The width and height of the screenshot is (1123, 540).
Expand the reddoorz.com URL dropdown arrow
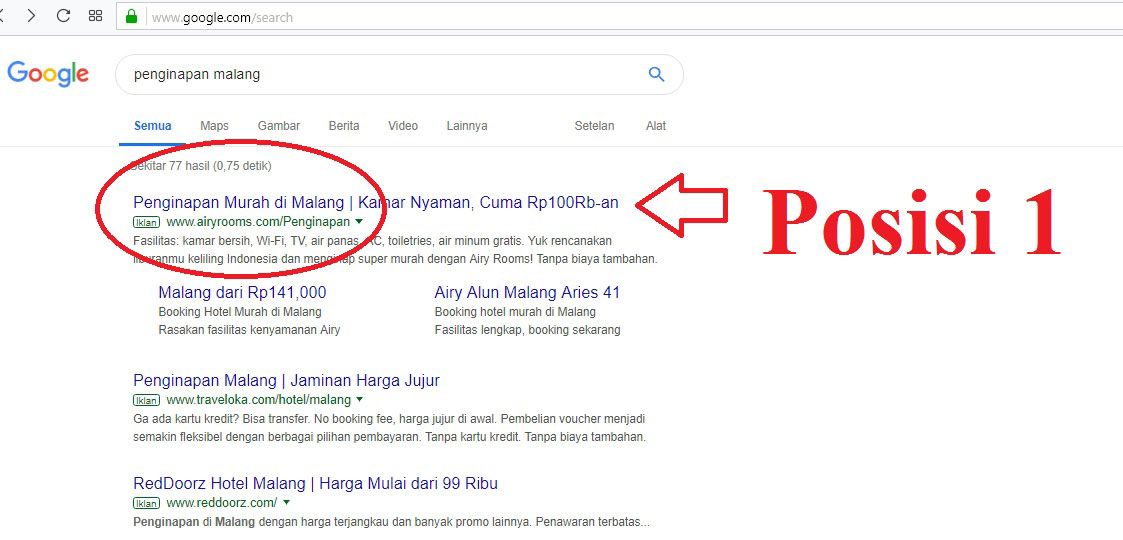pyautogui.click(x=286, y=502)
